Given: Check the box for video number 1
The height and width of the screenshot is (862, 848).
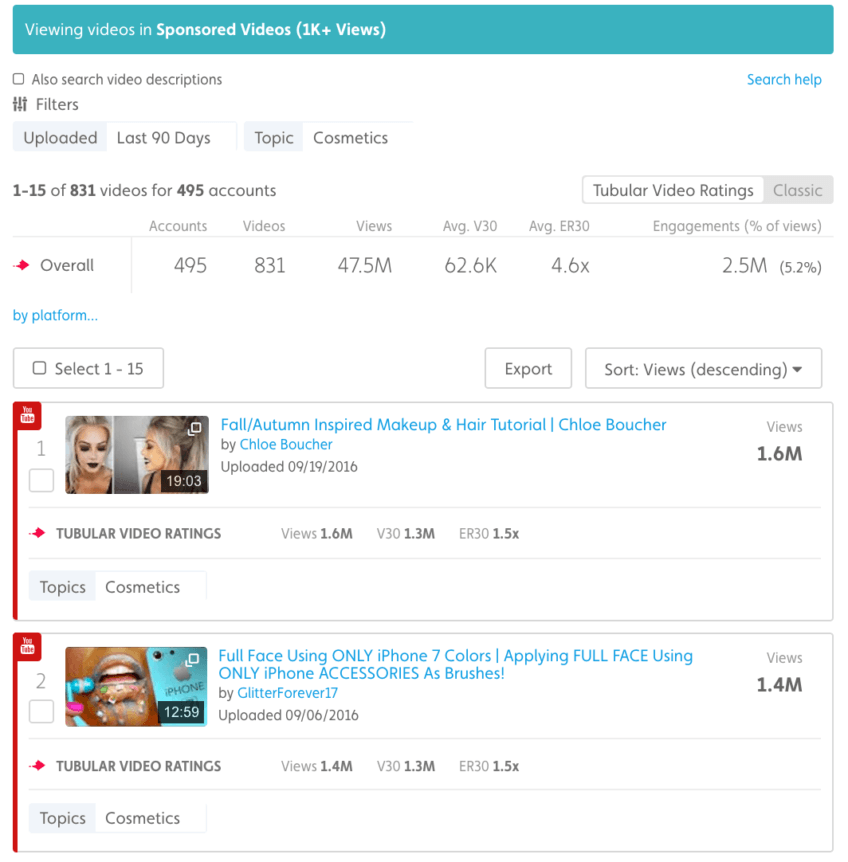Looking at the screenshot, I should [x=41, y=481].
